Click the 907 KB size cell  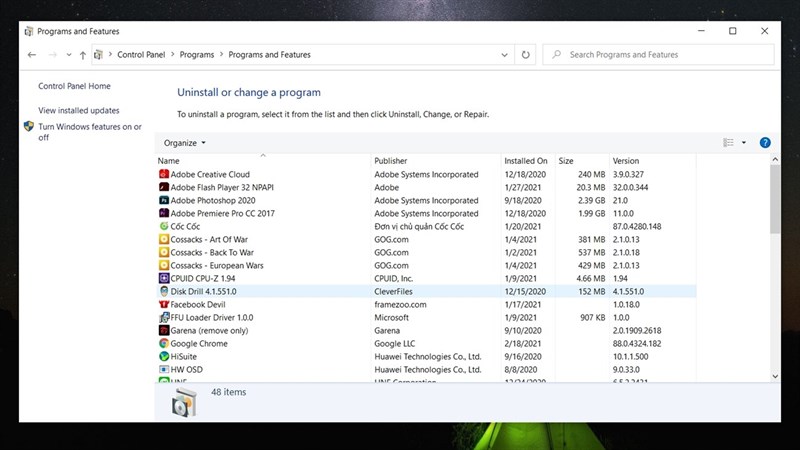point(592,317)
